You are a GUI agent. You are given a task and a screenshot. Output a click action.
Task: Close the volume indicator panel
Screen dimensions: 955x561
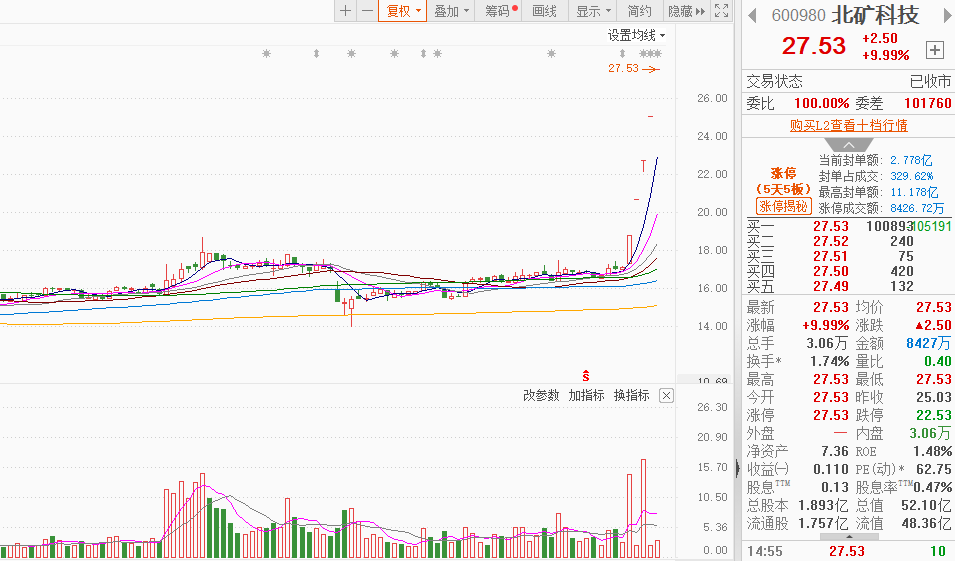[x=666, y=396]
